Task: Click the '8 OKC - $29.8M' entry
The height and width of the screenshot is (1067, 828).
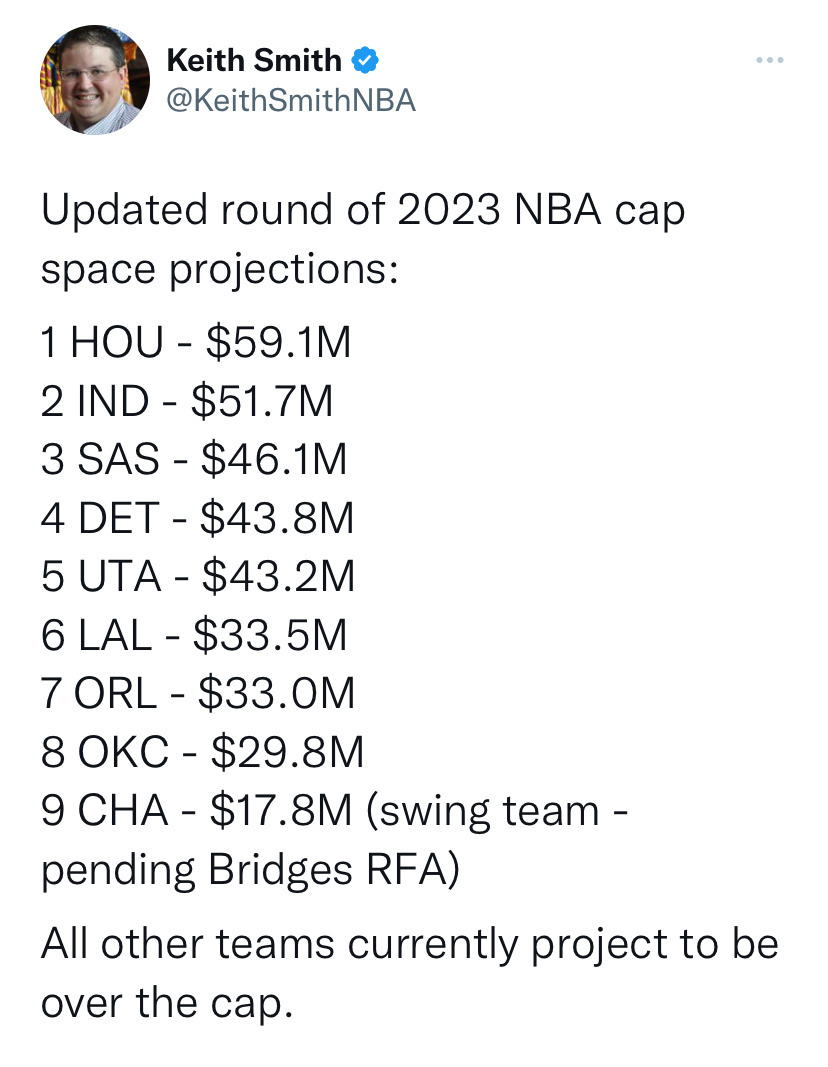Action: [202, 752]
